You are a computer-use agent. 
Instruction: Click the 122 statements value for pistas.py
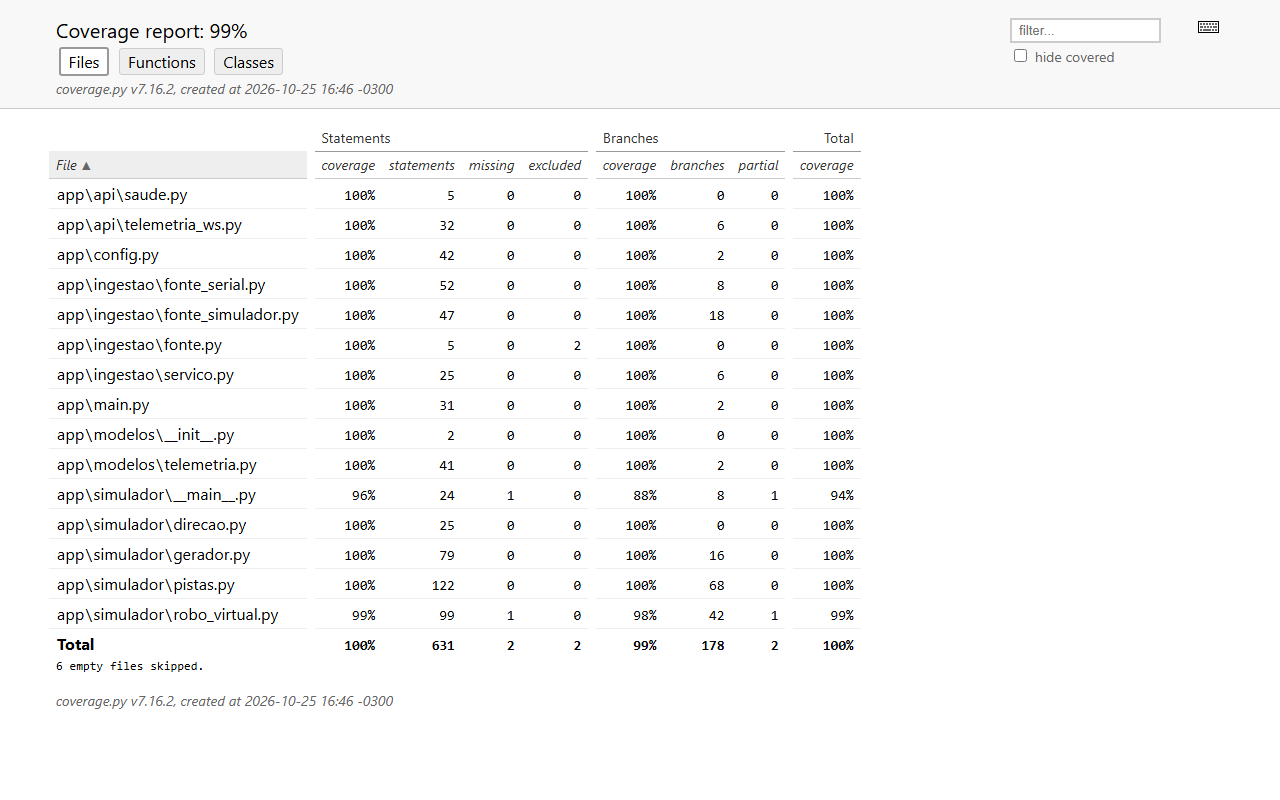(442, 585)
